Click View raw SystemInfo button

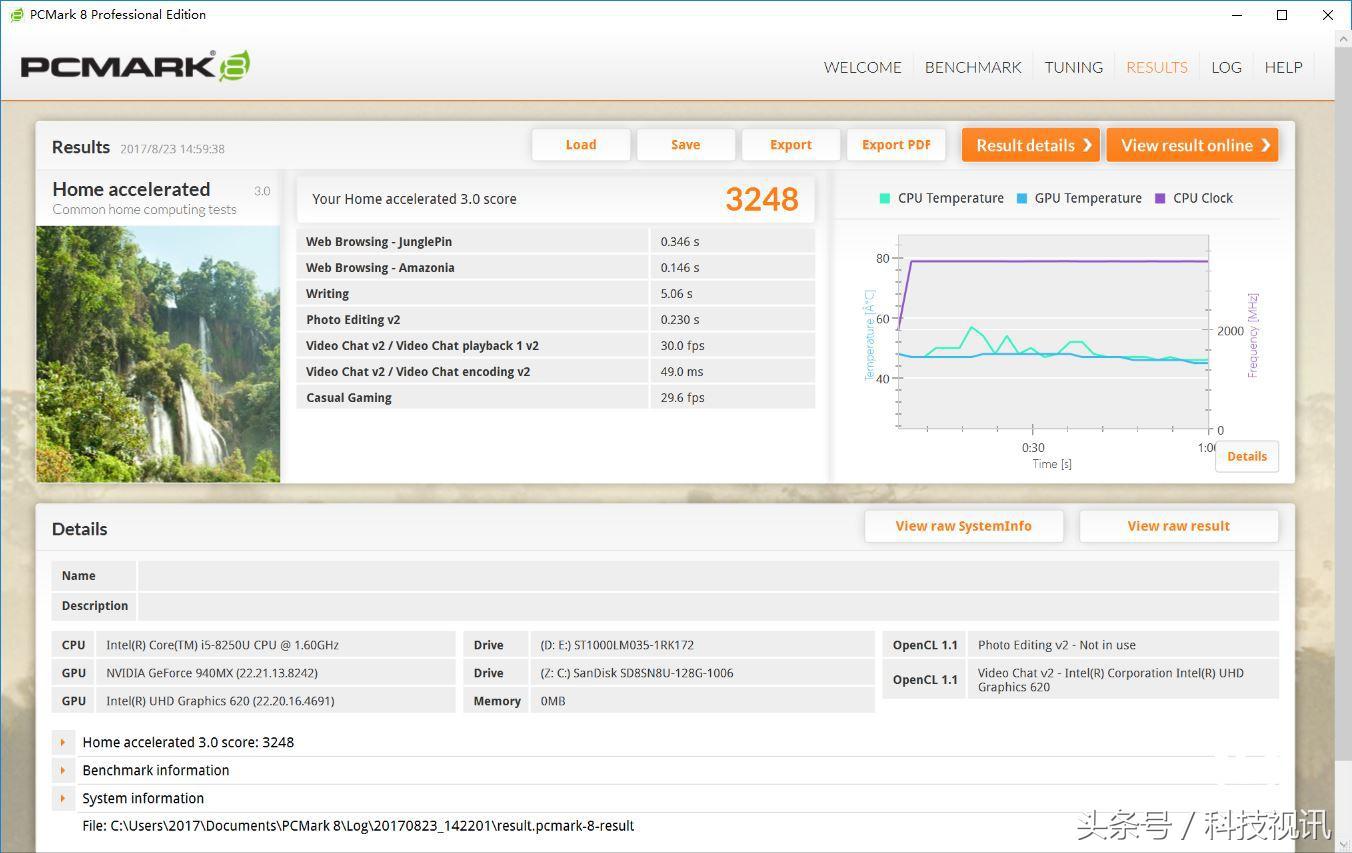[963, 526]
